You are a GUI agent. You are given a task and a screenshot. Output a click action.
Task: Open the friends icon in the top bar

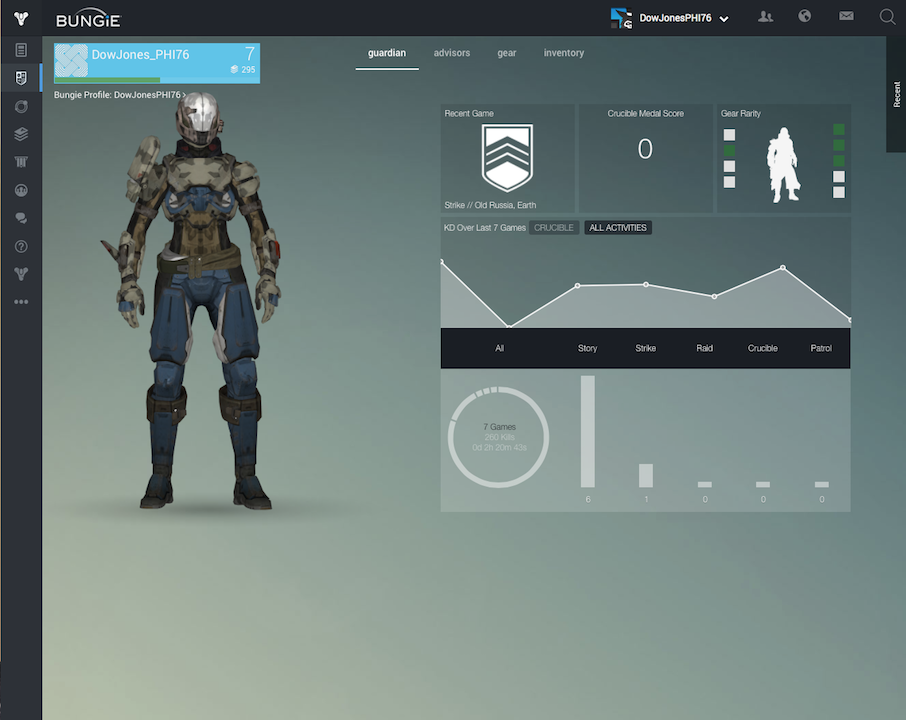point(766,17)
